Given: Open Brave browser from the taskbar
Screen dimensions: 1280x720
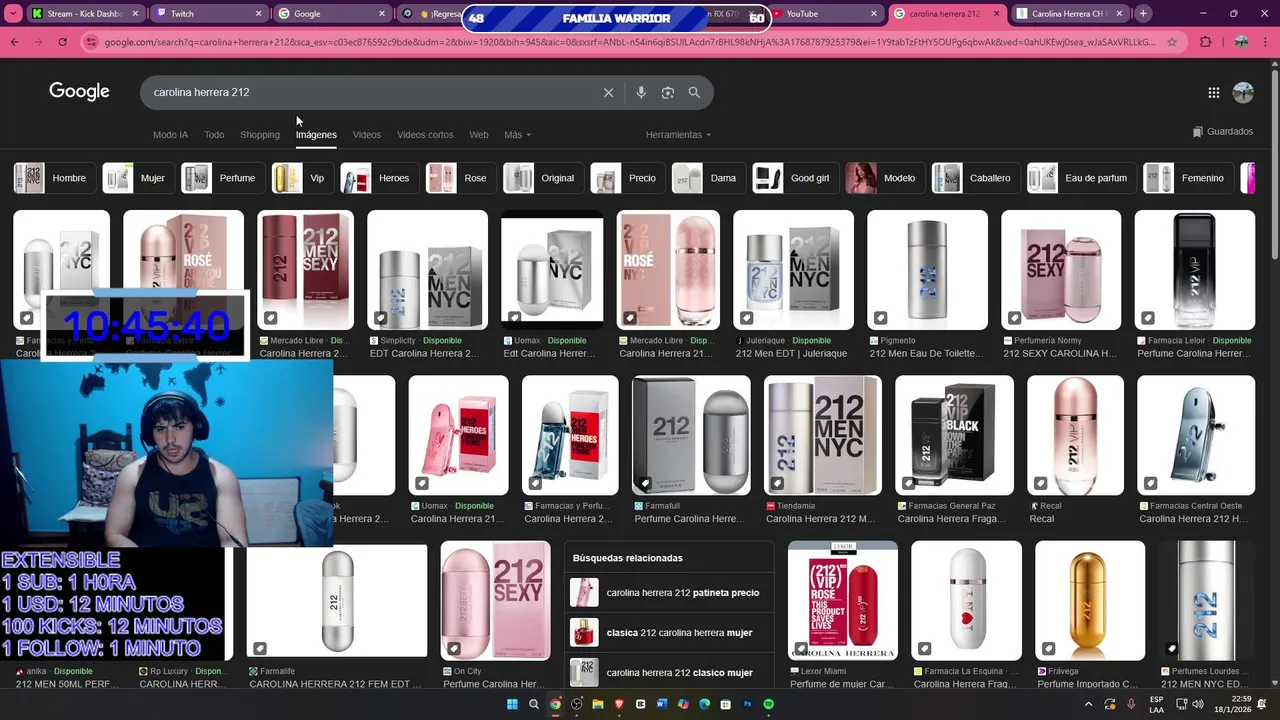Looking at the screenshot, I should coord(619,704).
